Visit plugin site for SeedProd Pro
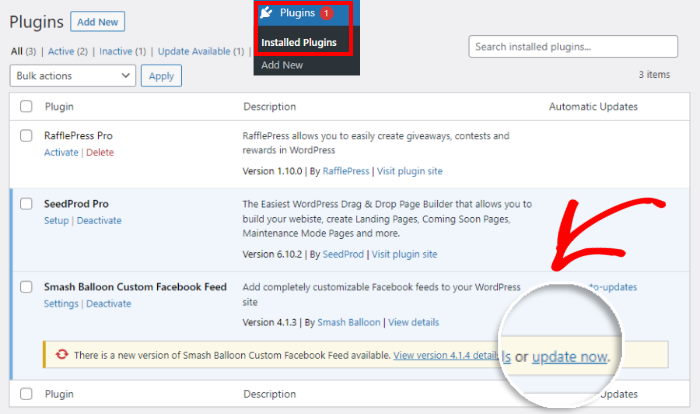The image size is (700, 414). pos(404,254)
